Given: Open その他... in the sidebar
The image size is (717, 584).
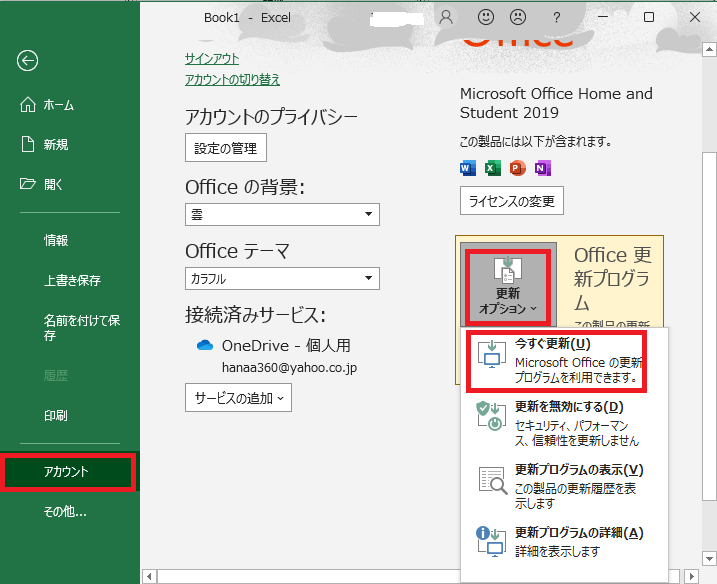Looking at the screenshot, I should (x=65, y=511).
